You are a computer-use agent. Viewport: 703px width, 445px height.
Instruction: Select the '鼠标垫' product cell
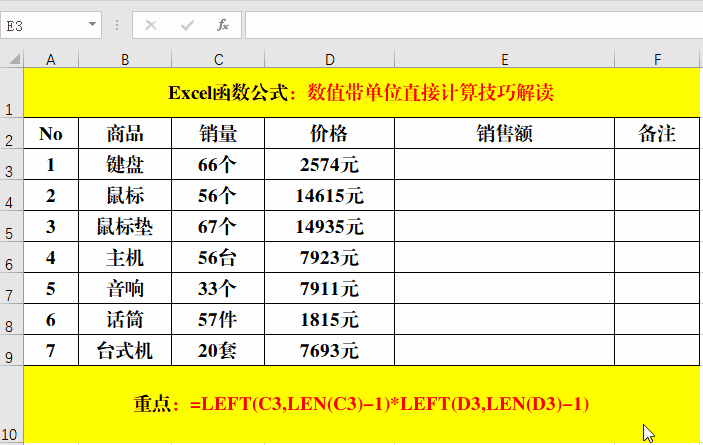[x=125, y=226]
